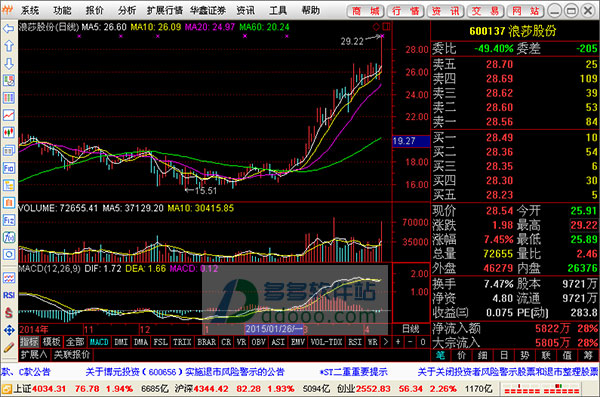
Task: Toggle the 全部 indicators filter
Action: (x=75, y=342)
